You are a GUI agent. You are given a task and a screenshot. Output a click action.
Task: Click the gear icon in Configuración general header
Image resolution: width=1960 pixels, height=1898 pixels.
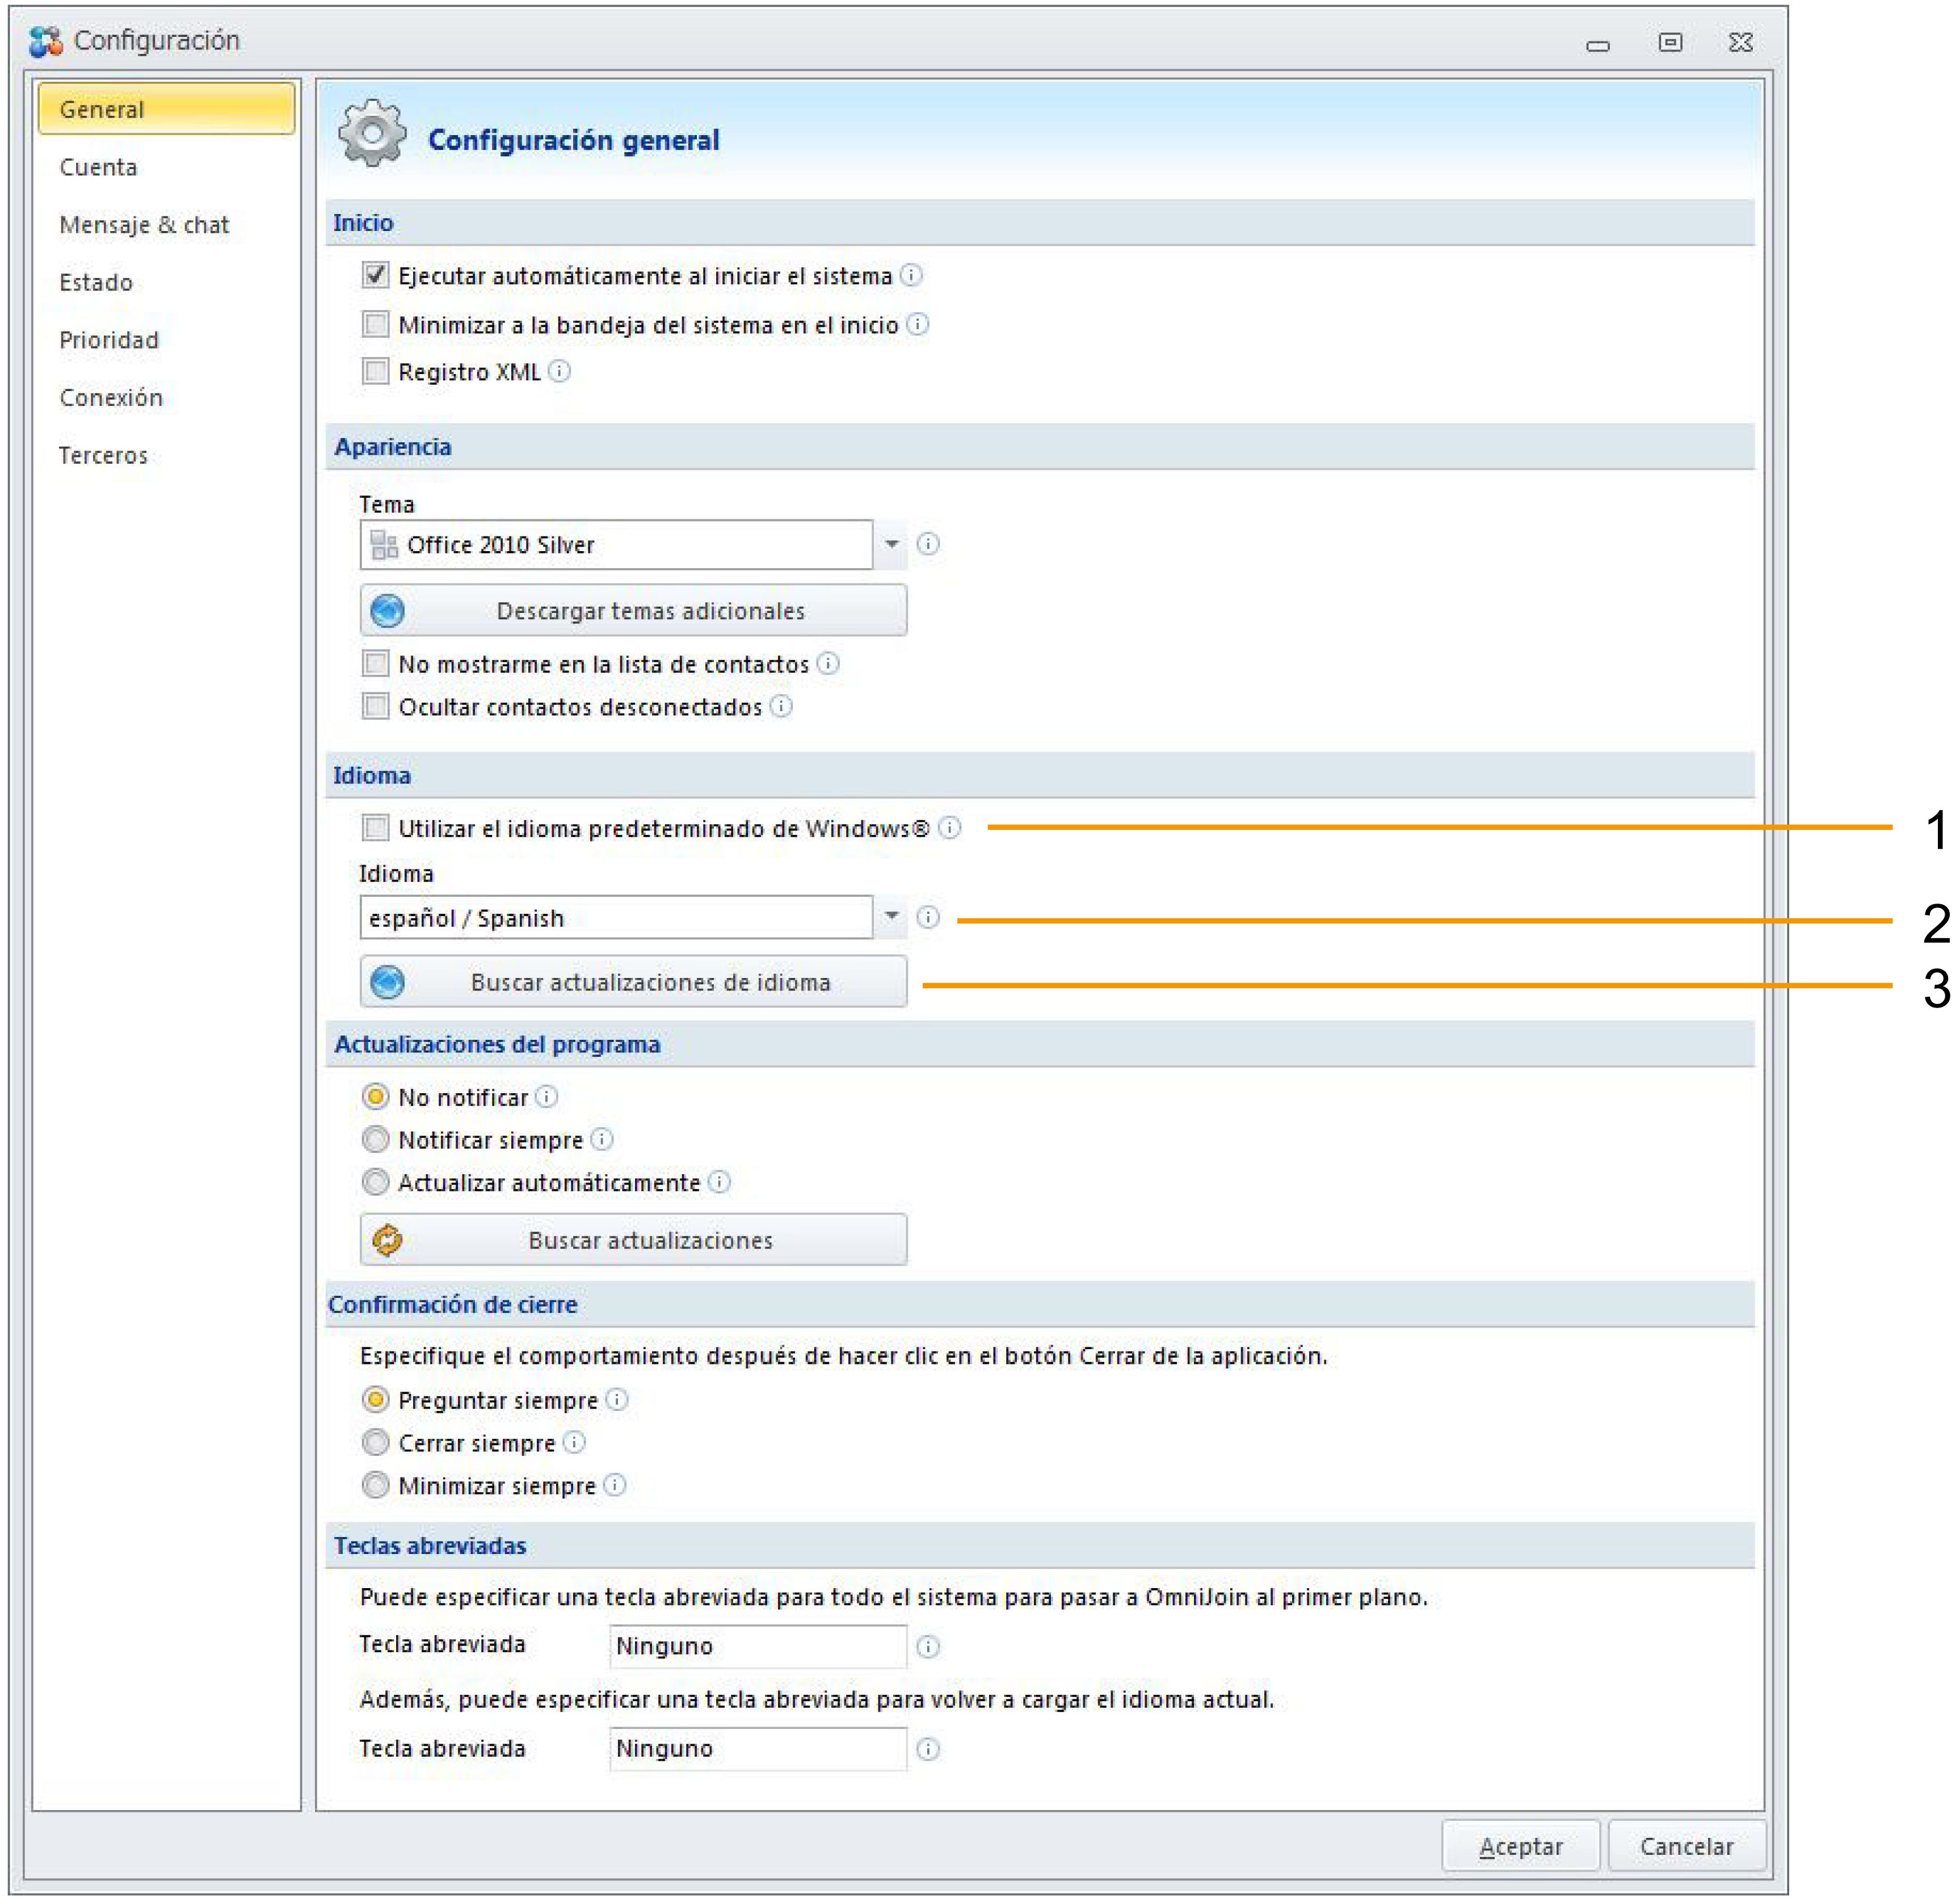pyautogui.click(x=372, y=133)
